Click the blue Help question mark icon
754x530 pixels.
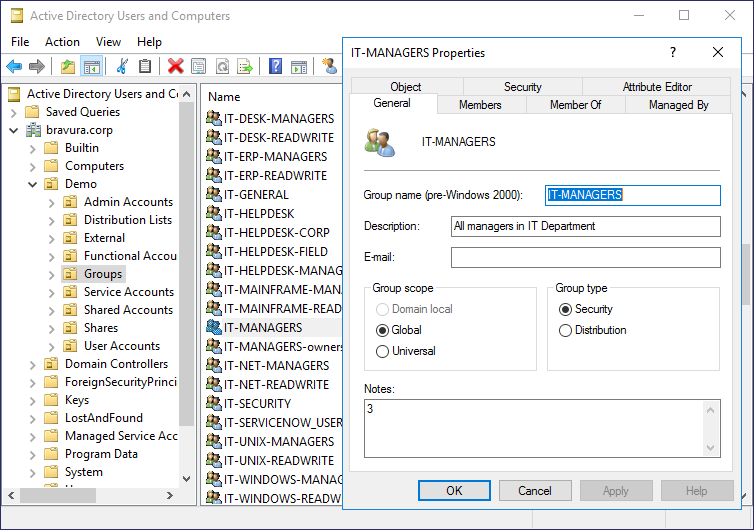point(275,66)
